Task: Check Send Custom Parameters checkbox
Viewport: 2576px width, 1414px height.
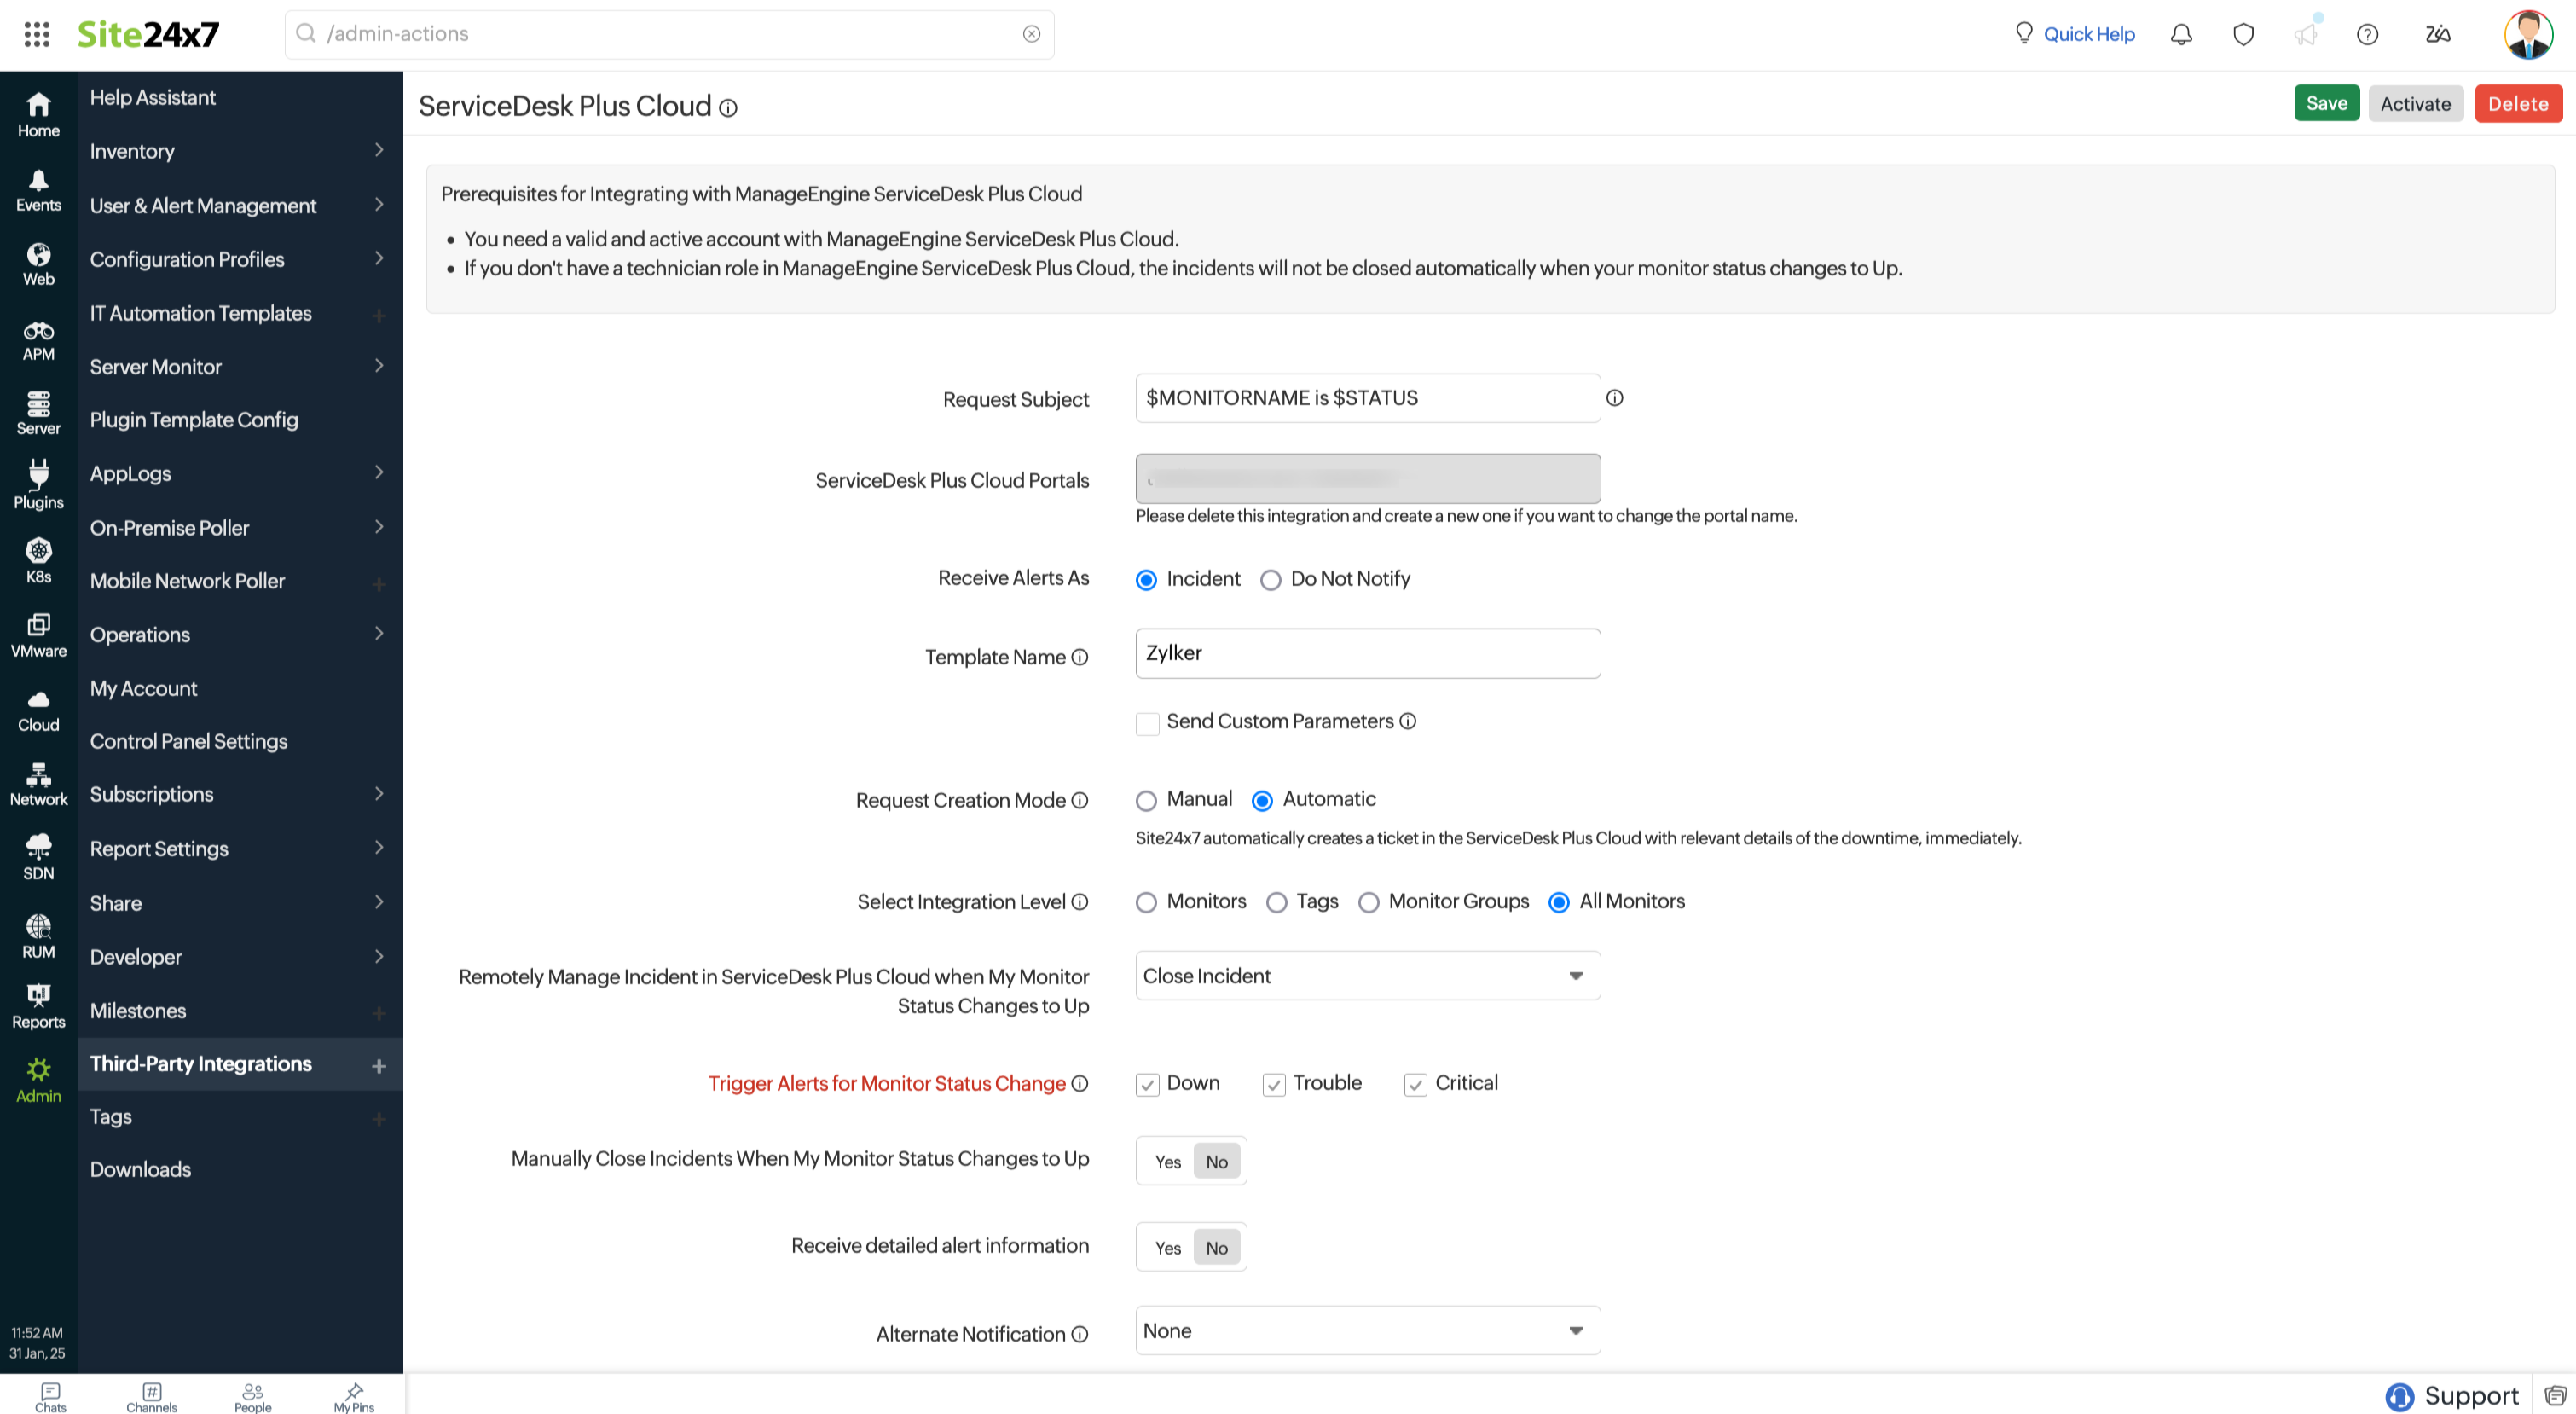Action: pos(1147,723)
